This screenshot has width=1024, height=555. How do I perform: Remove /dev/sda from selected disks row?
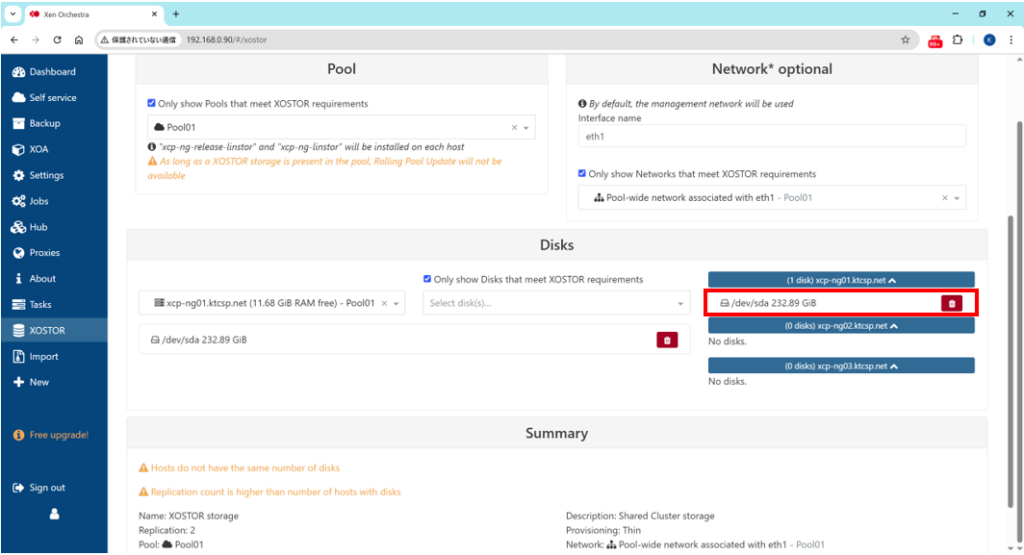pyautogui.click(x=668, y=340)
